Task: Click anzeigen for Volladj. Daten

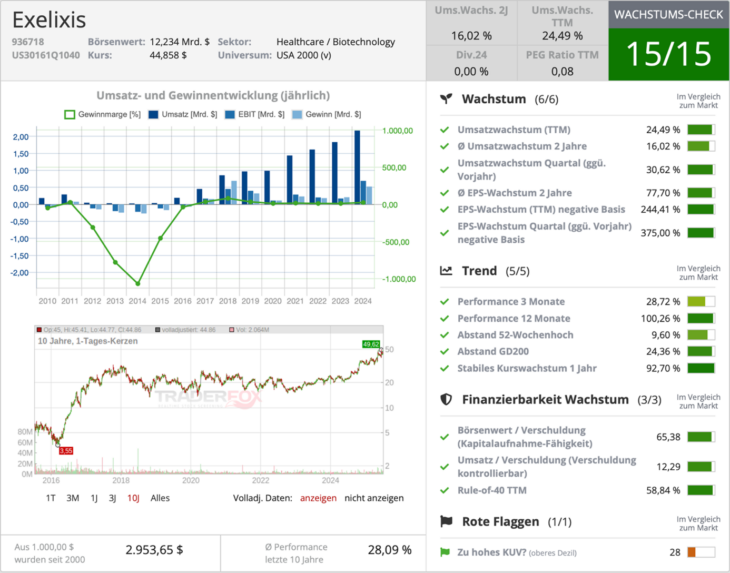Action: pyautogui.click(x=318, y=498)
